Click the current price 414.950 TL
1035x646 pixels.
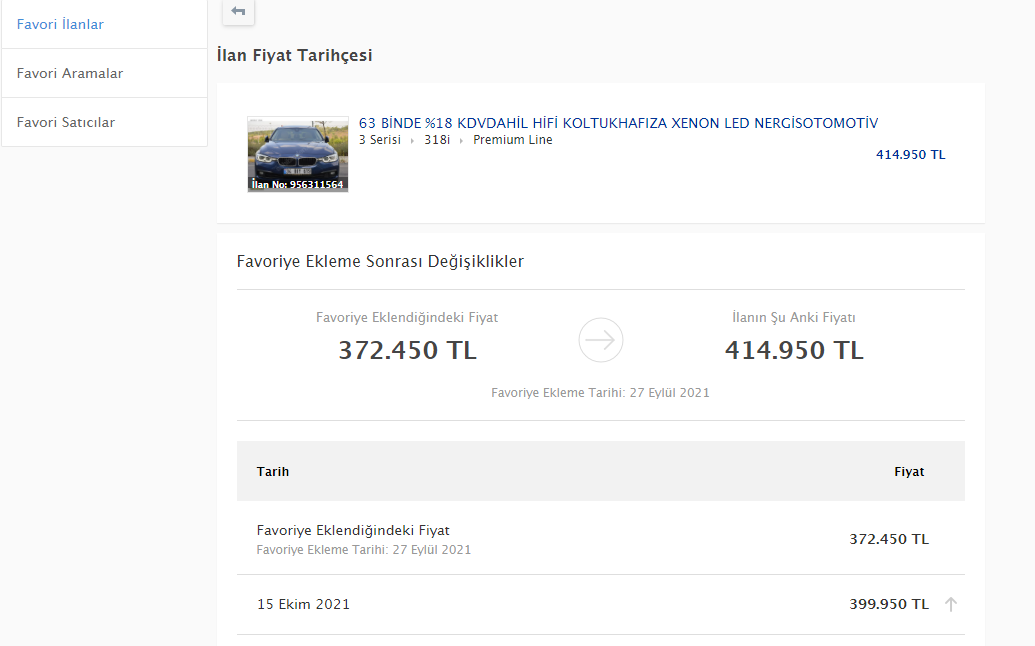coord(910,154)
